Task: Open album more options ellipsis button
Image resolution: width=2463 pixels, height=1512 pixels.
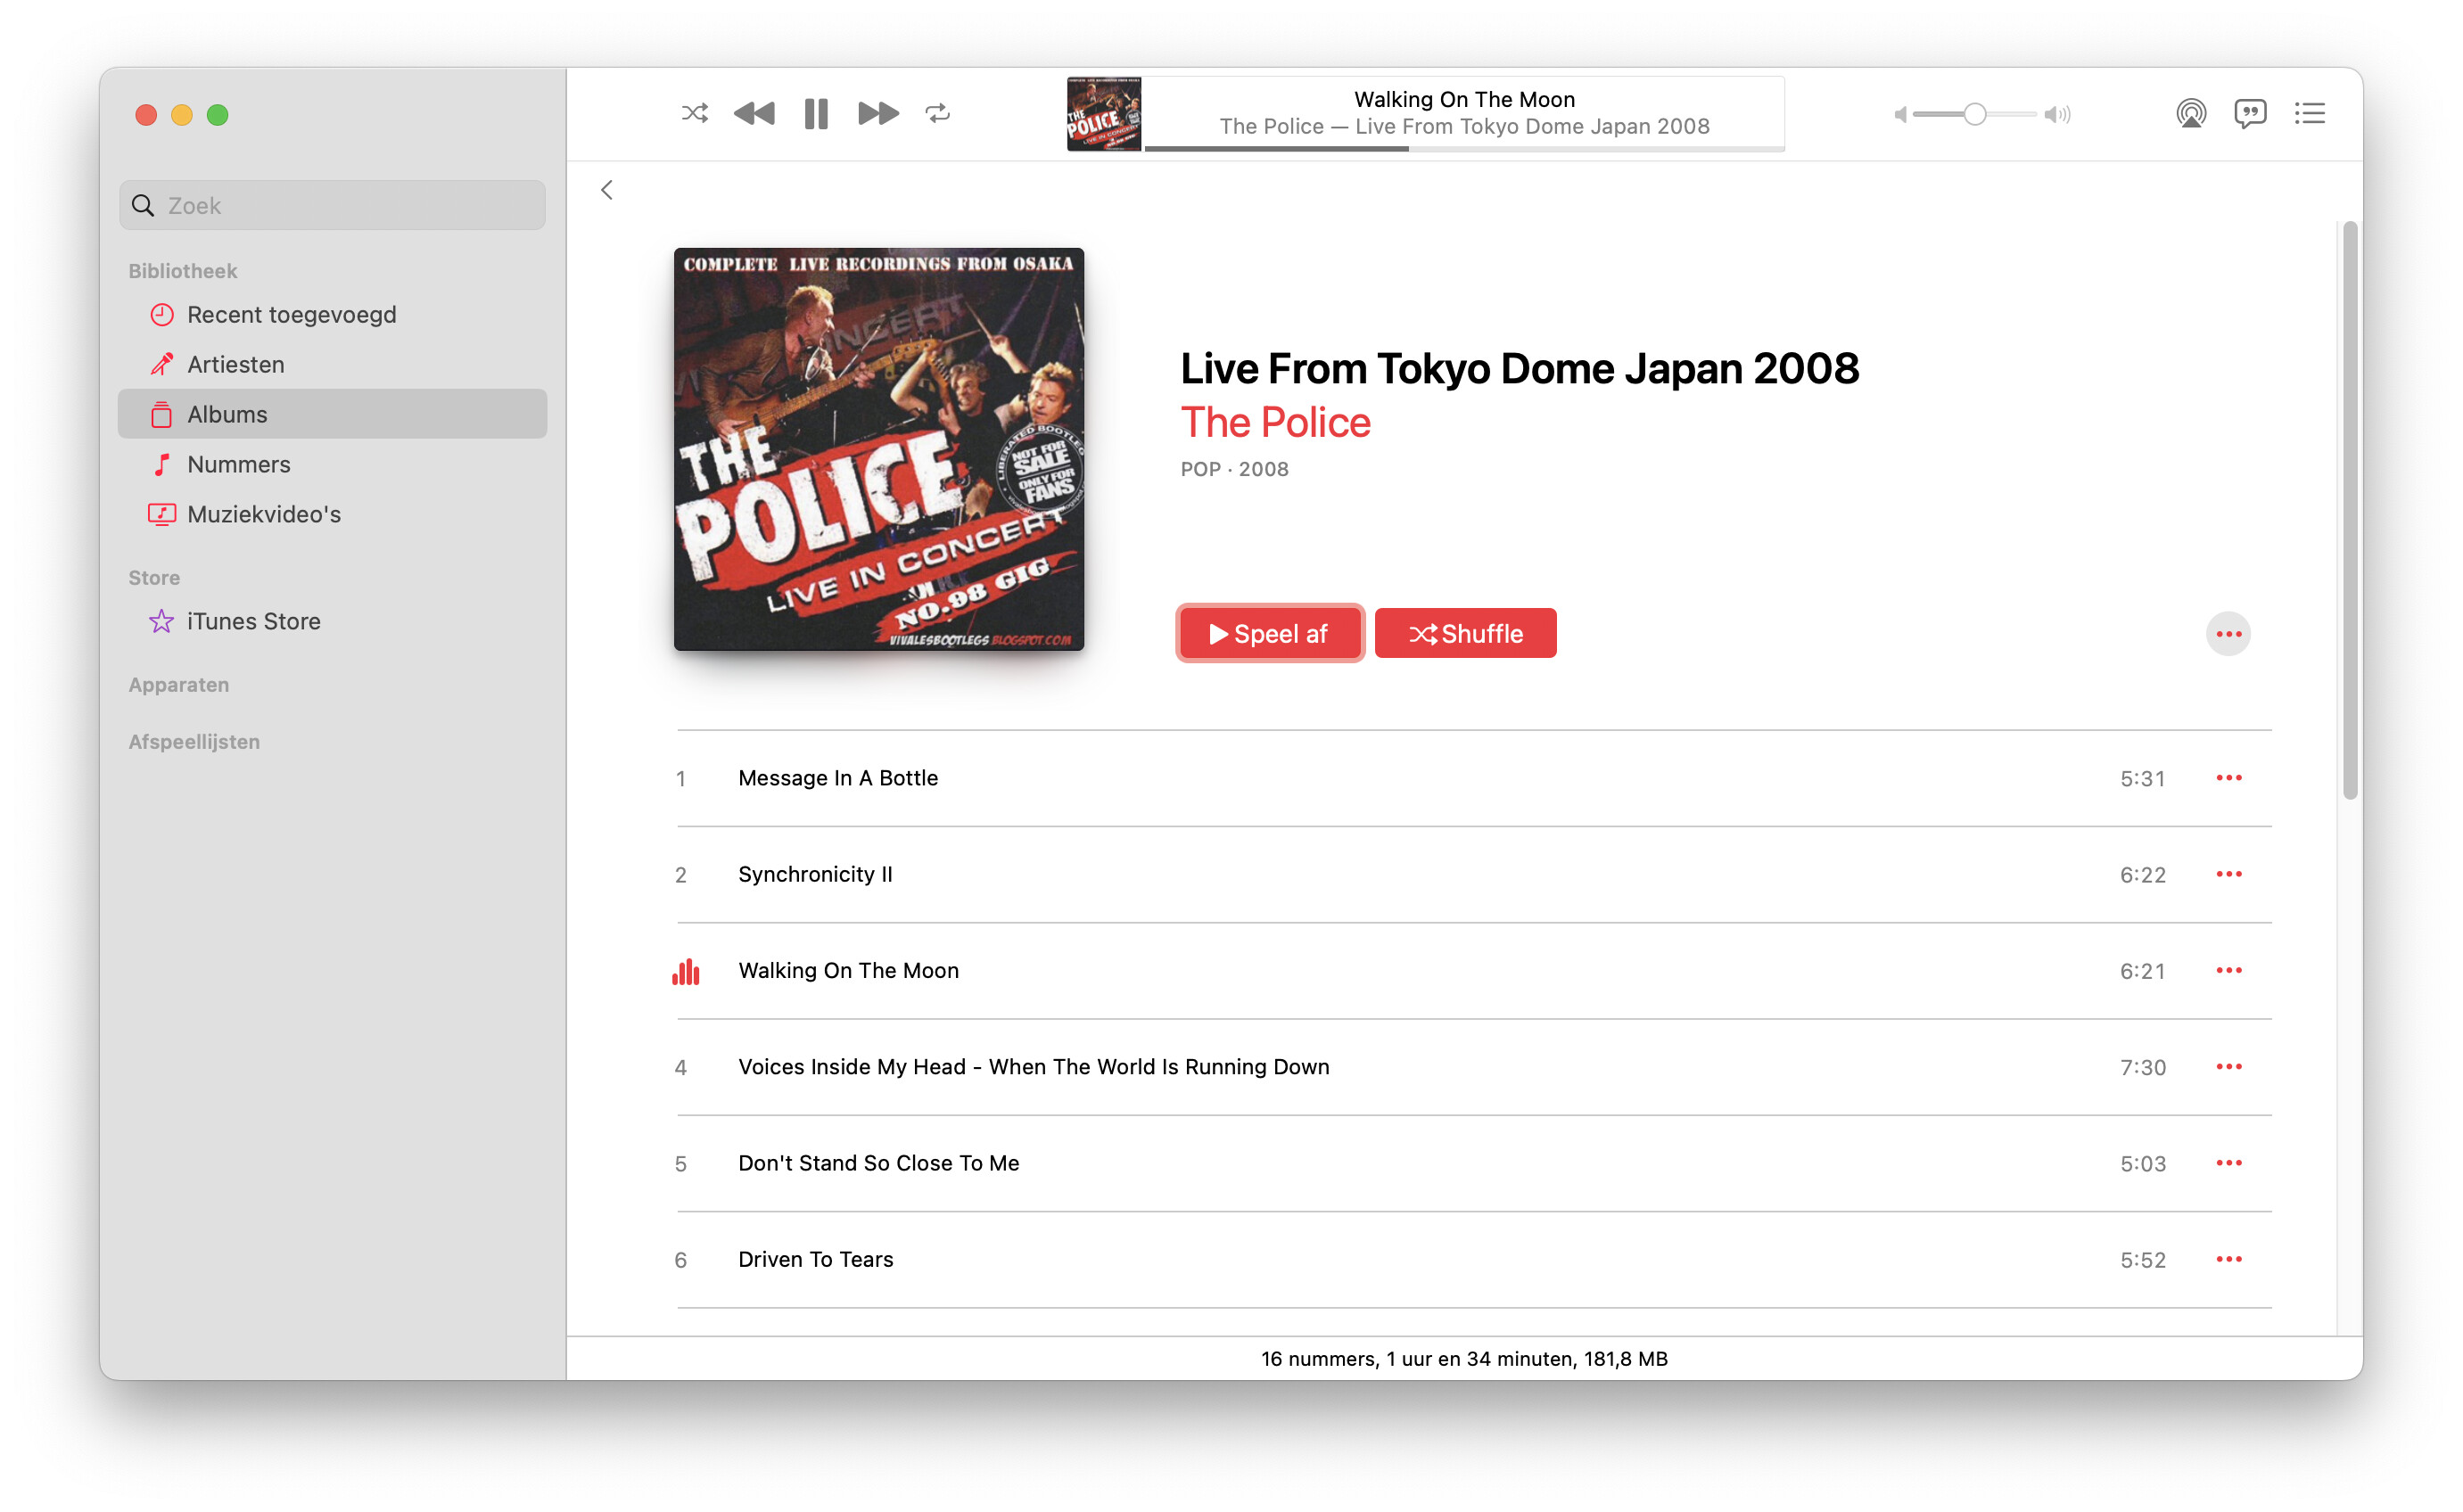Action: pyautogui.click(x=2228, y=634)
